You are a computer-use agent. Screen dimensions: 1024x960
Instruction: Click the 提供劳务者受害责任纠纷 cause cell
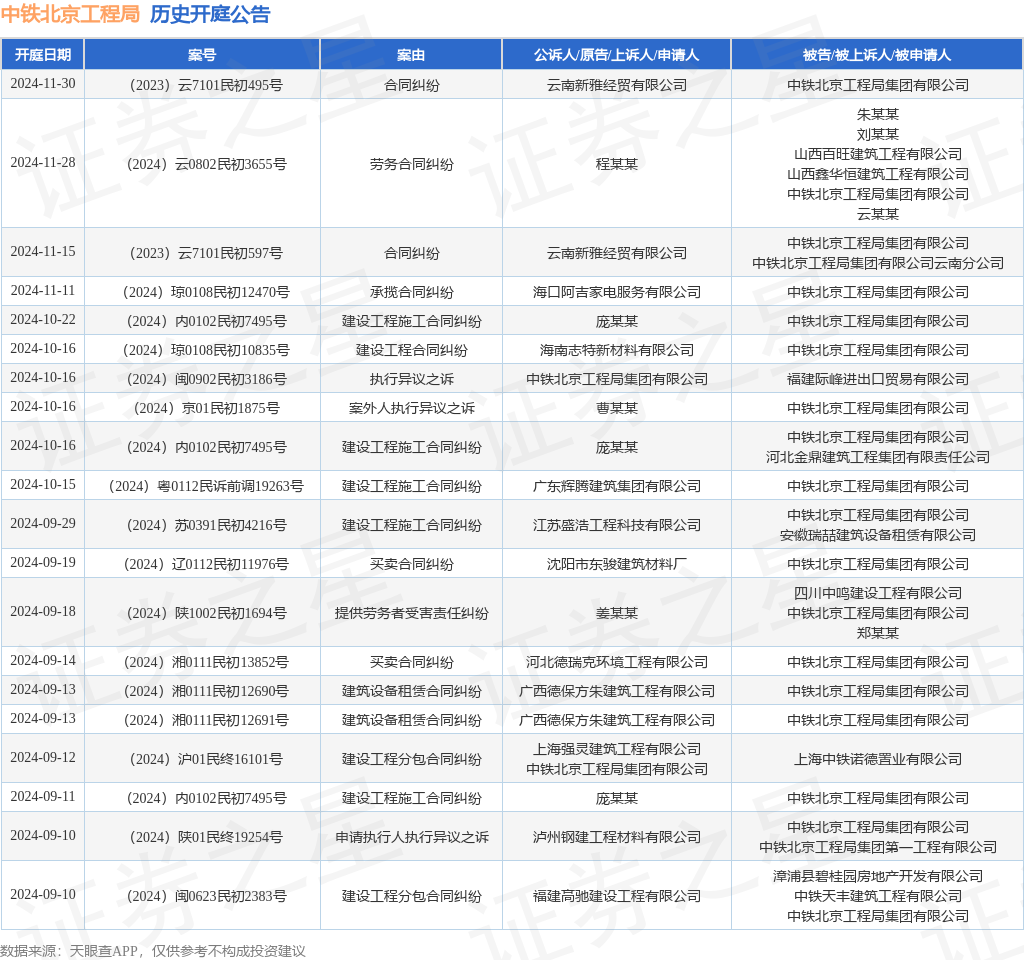tap(411, 614)
